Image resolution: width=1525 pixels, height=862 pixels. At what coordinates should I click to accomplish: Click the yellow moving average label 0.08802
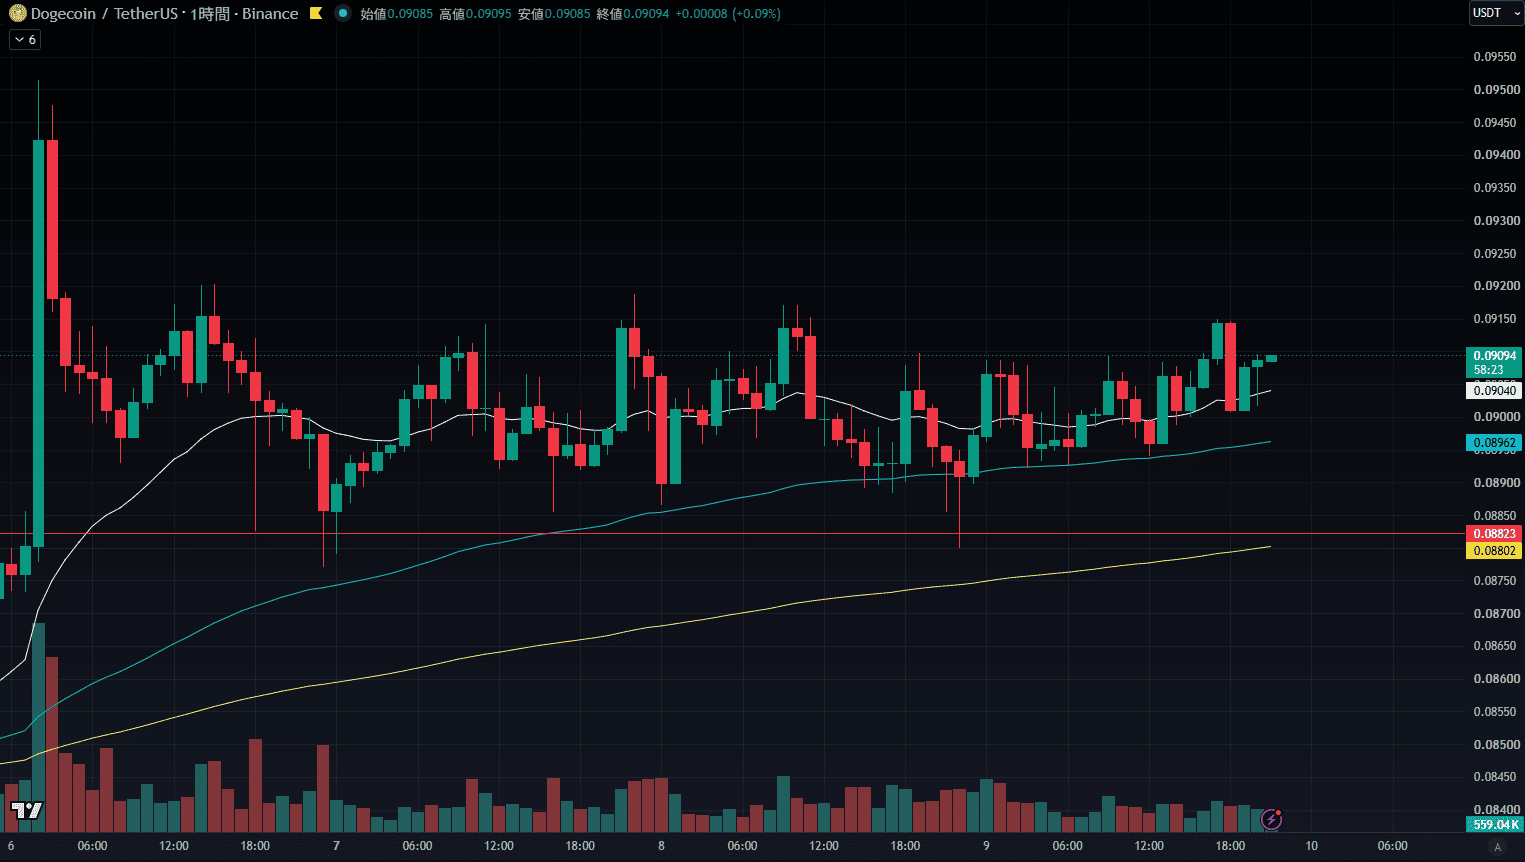click(1494, 551)
